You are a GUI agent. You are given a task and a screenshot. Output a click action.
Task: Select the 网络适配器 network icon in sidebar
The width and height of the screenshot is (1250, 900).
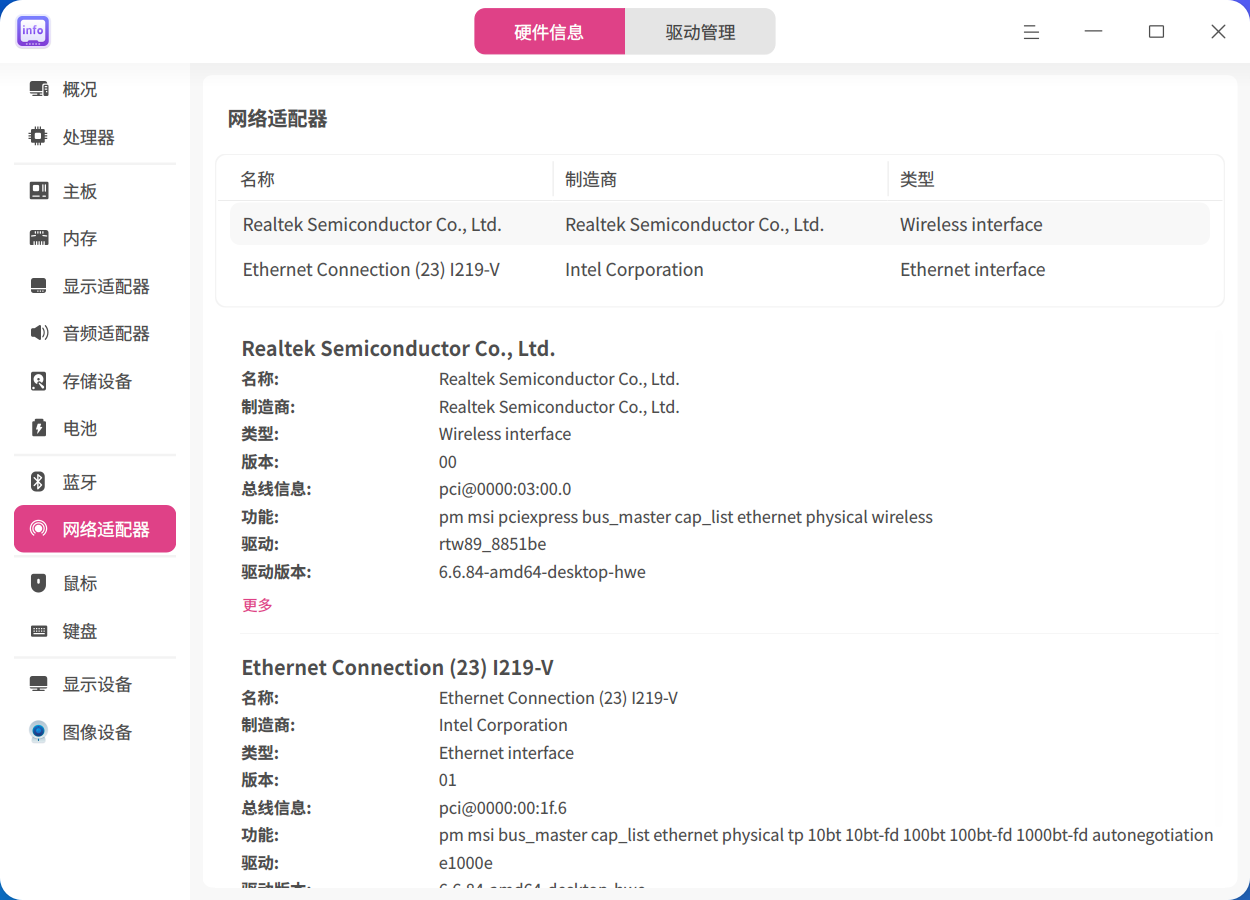coord(39,529)
